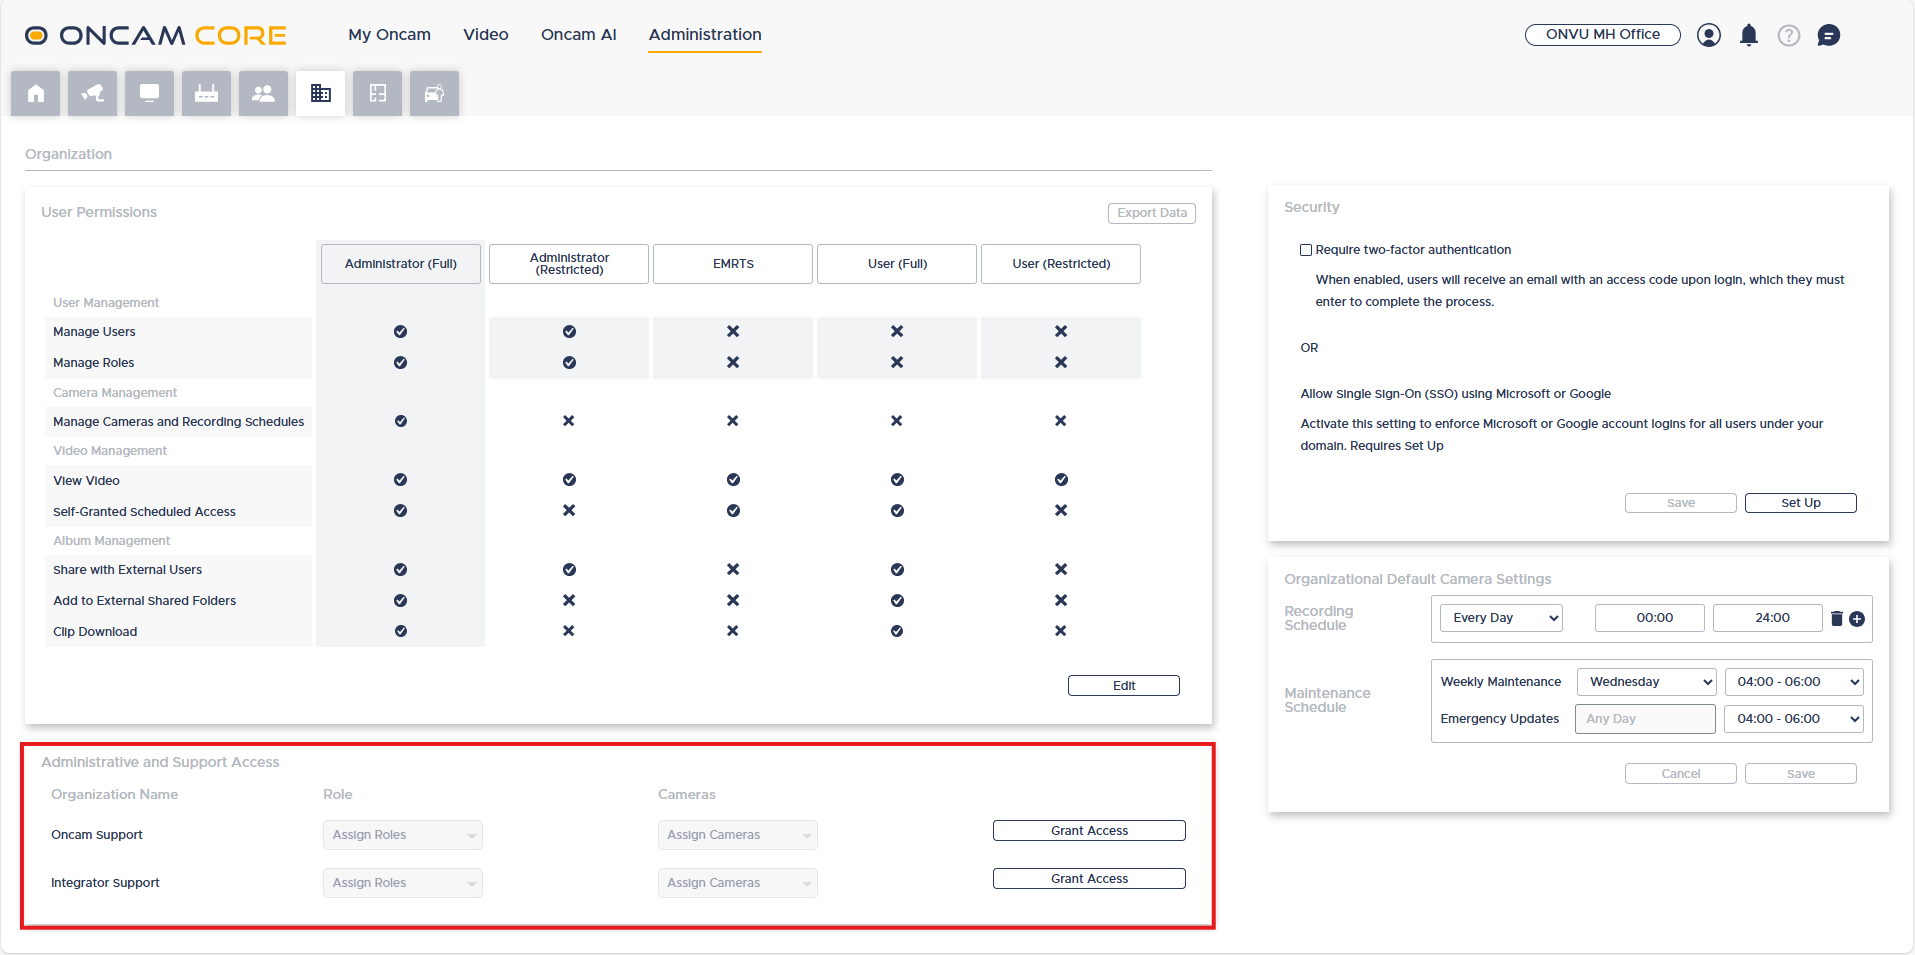1915x955 pixels.
Task: Click Save in the Security panel
Action: tap(1681, 503)
